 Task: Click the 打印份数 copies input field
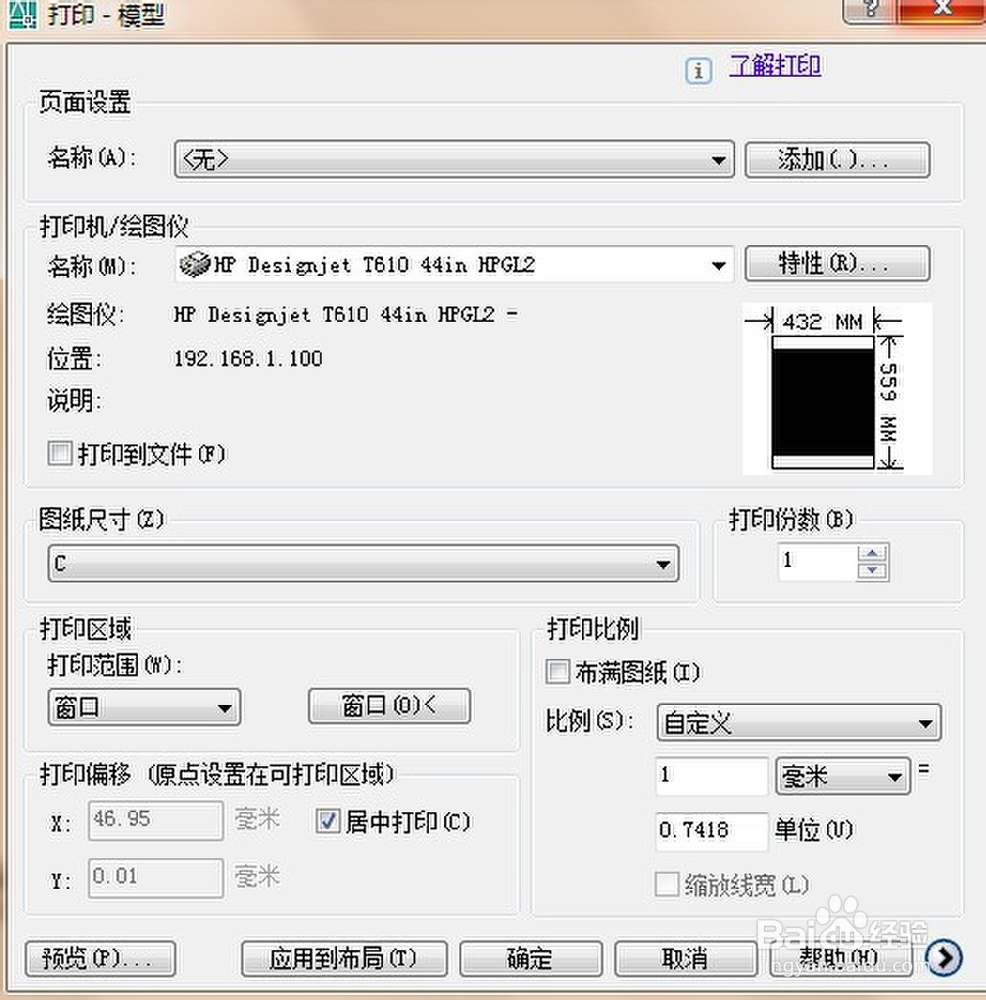(816, 562)
